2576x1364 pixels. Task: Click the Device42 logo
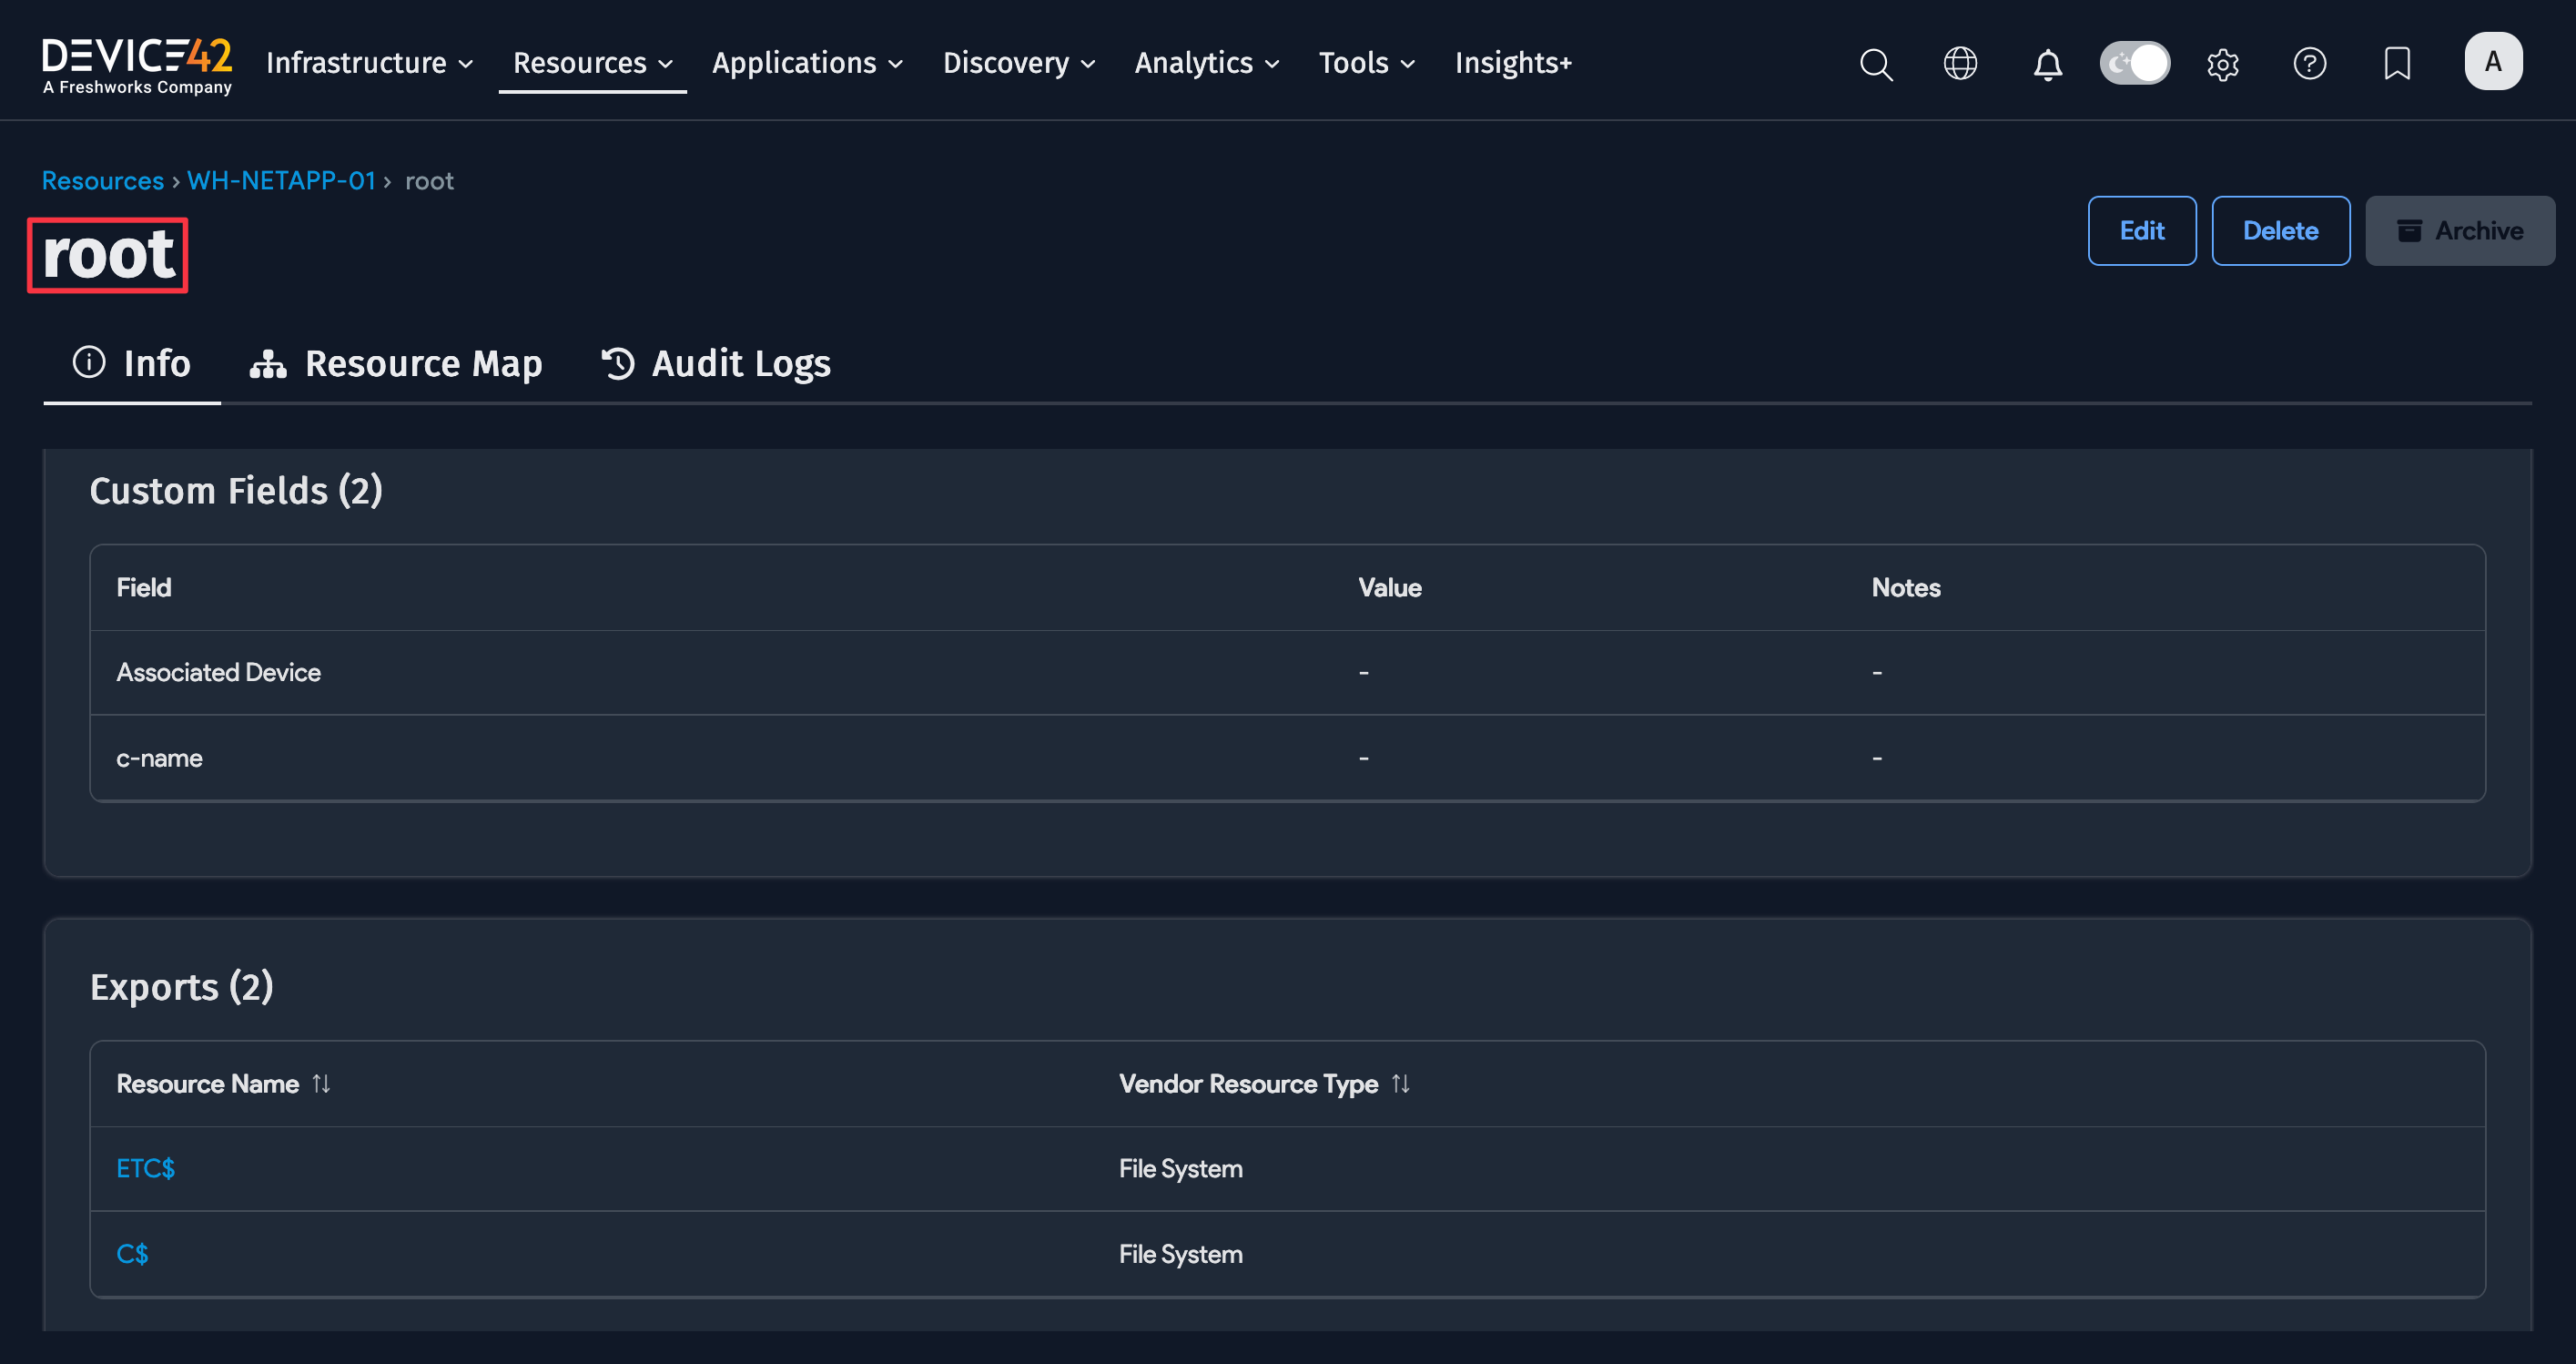click(137, 64)
